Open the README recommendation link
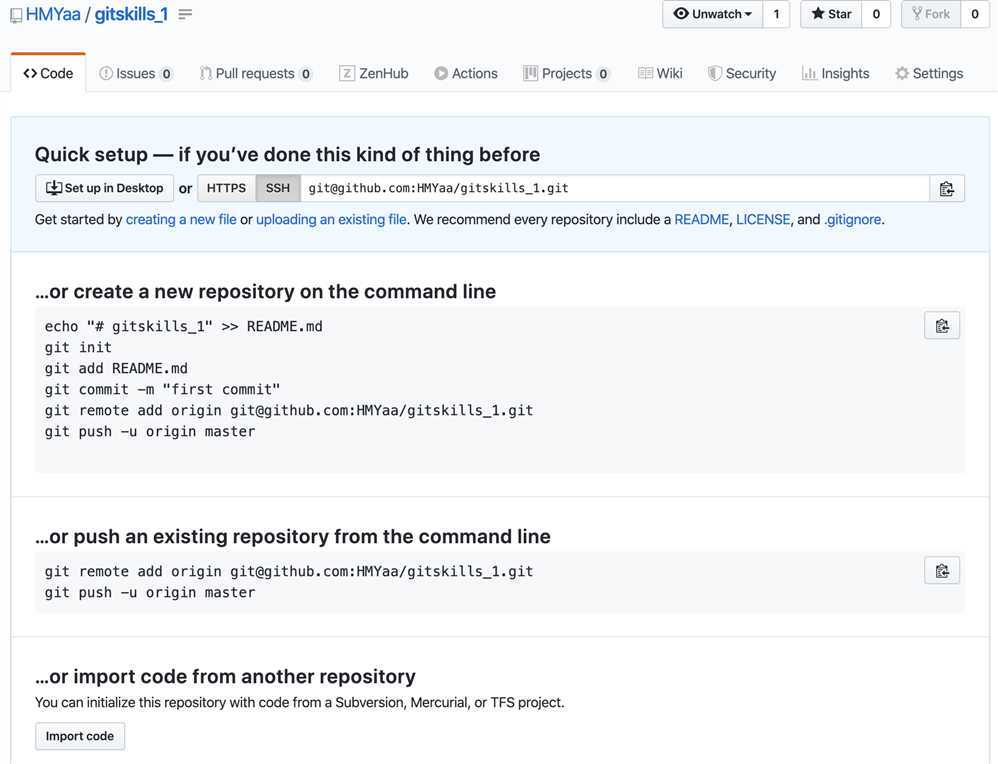998x764 pixels. pyautogui.click(x=701, y=220)
